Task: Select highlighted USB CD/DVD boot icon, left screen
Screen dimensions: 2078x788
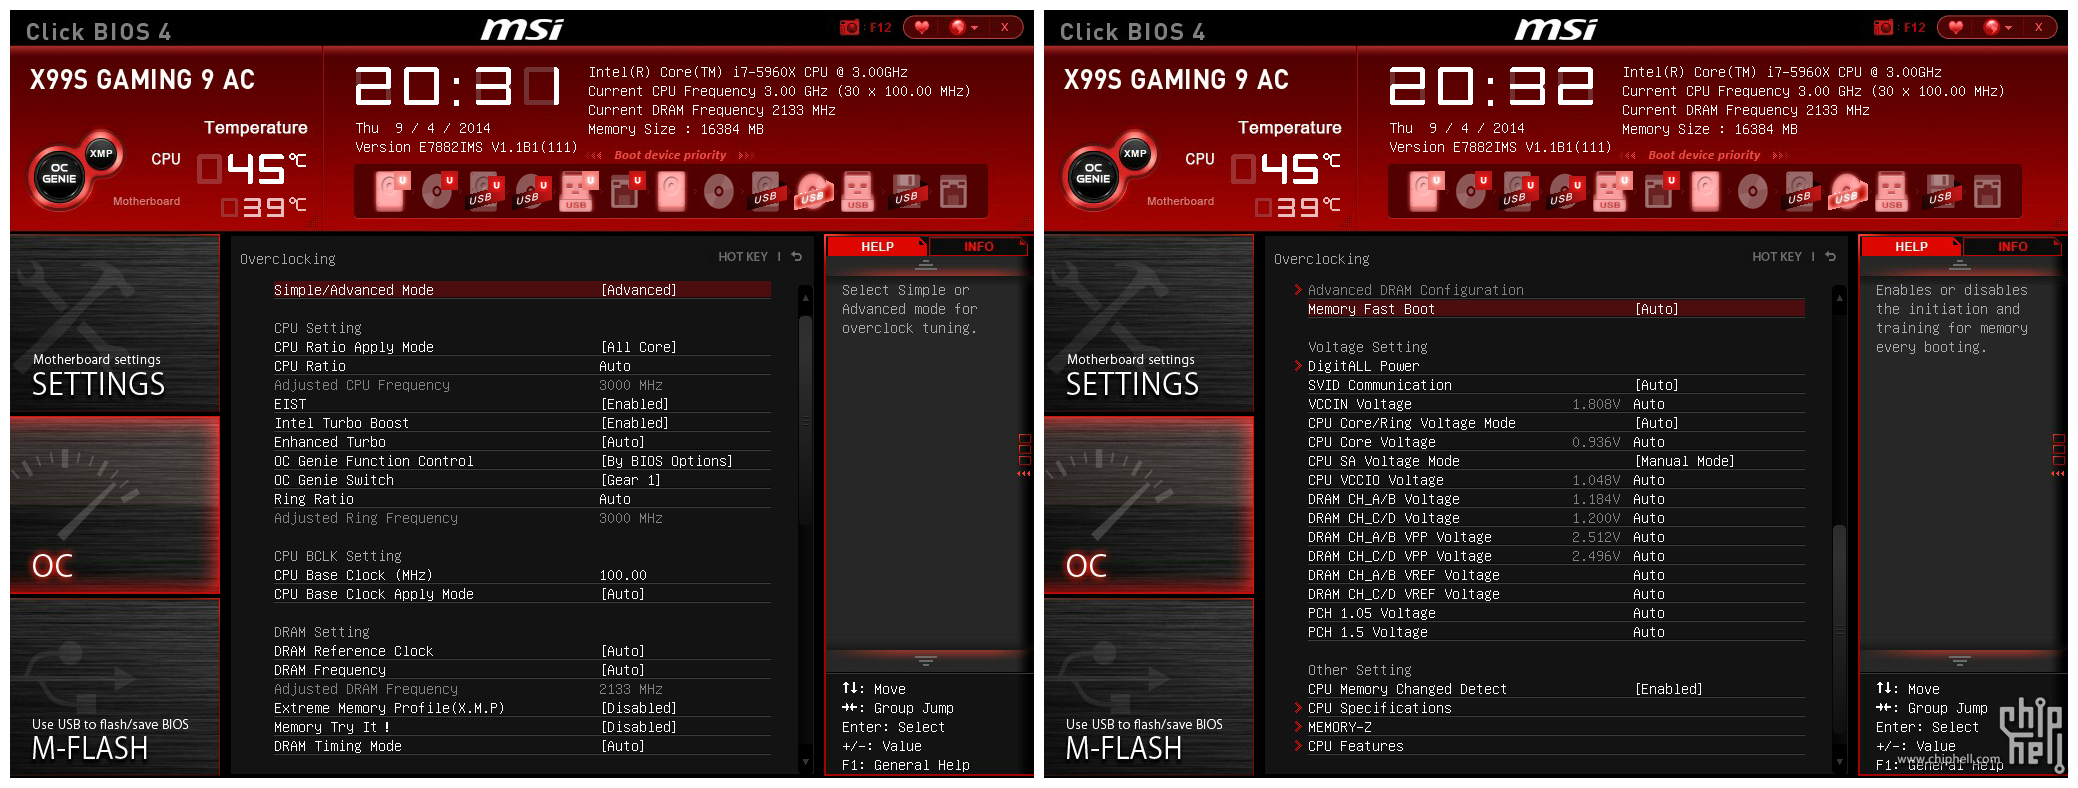Action: pyautogui.click(x=812, y=191)
